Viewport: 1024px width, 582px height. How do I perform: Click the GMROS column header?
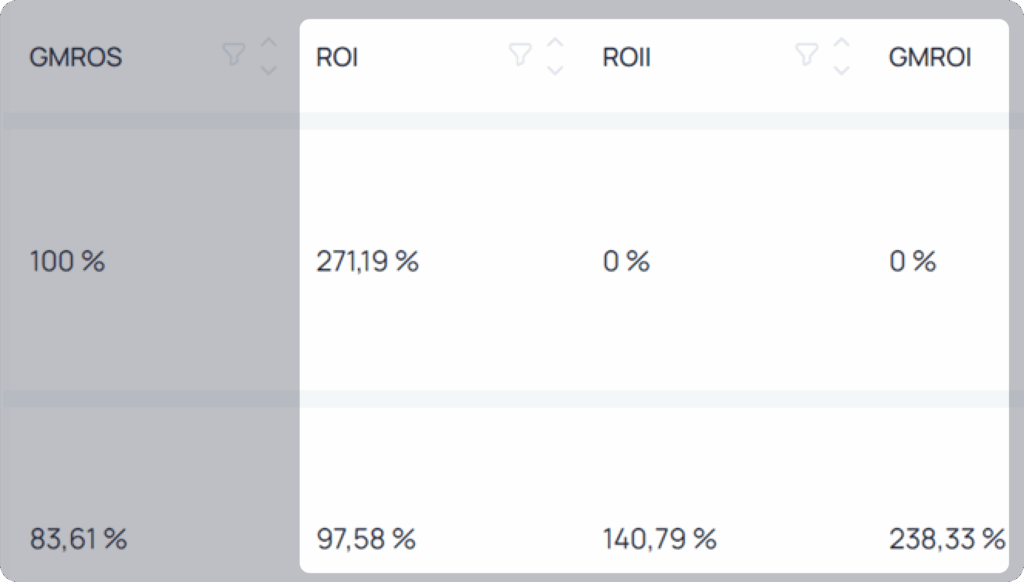click(x=76, y=57)
